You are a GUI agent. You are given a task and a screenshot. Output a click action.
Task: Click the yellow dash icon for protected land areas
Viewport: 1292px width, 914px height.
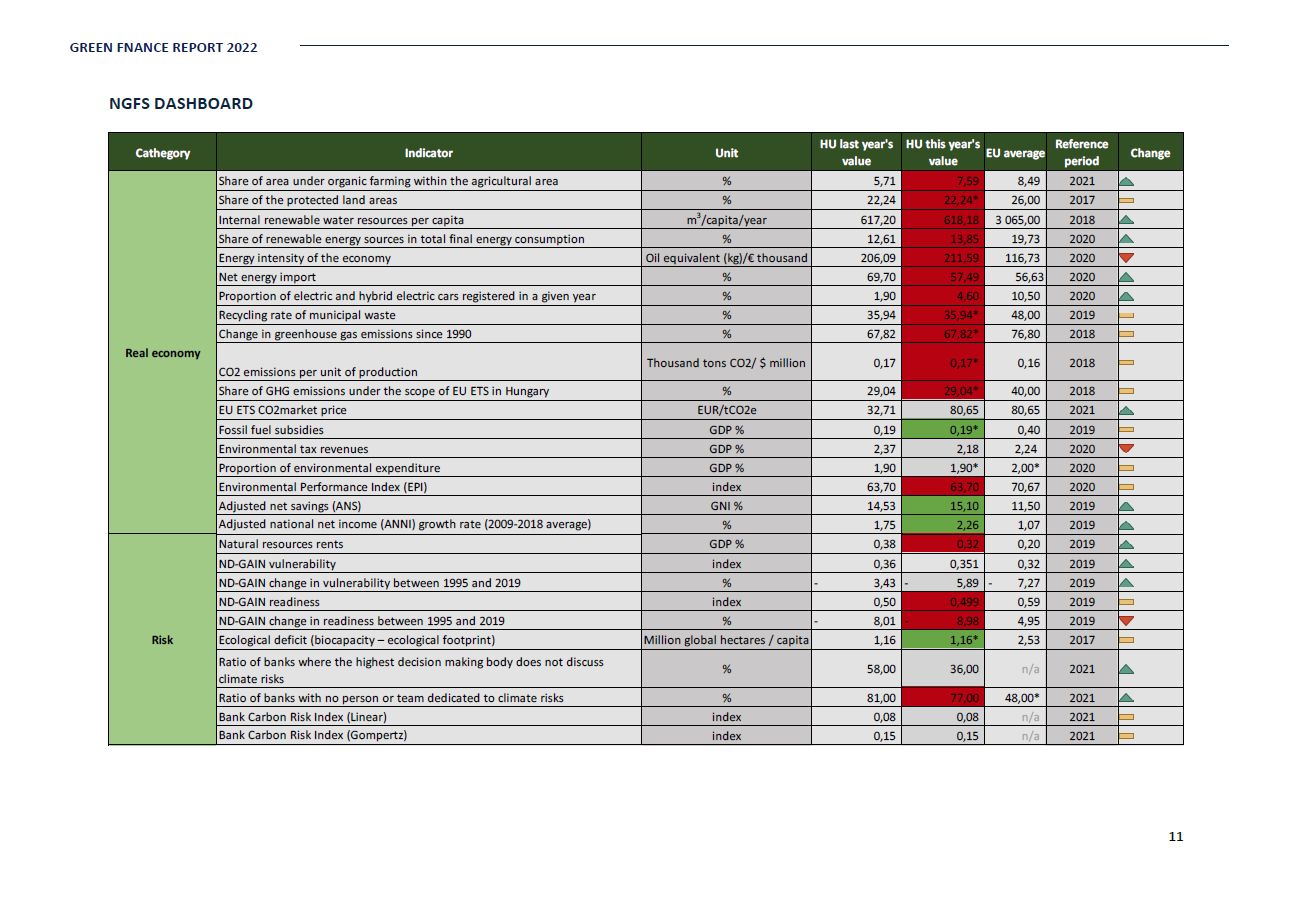click(x=1126, y=200)
